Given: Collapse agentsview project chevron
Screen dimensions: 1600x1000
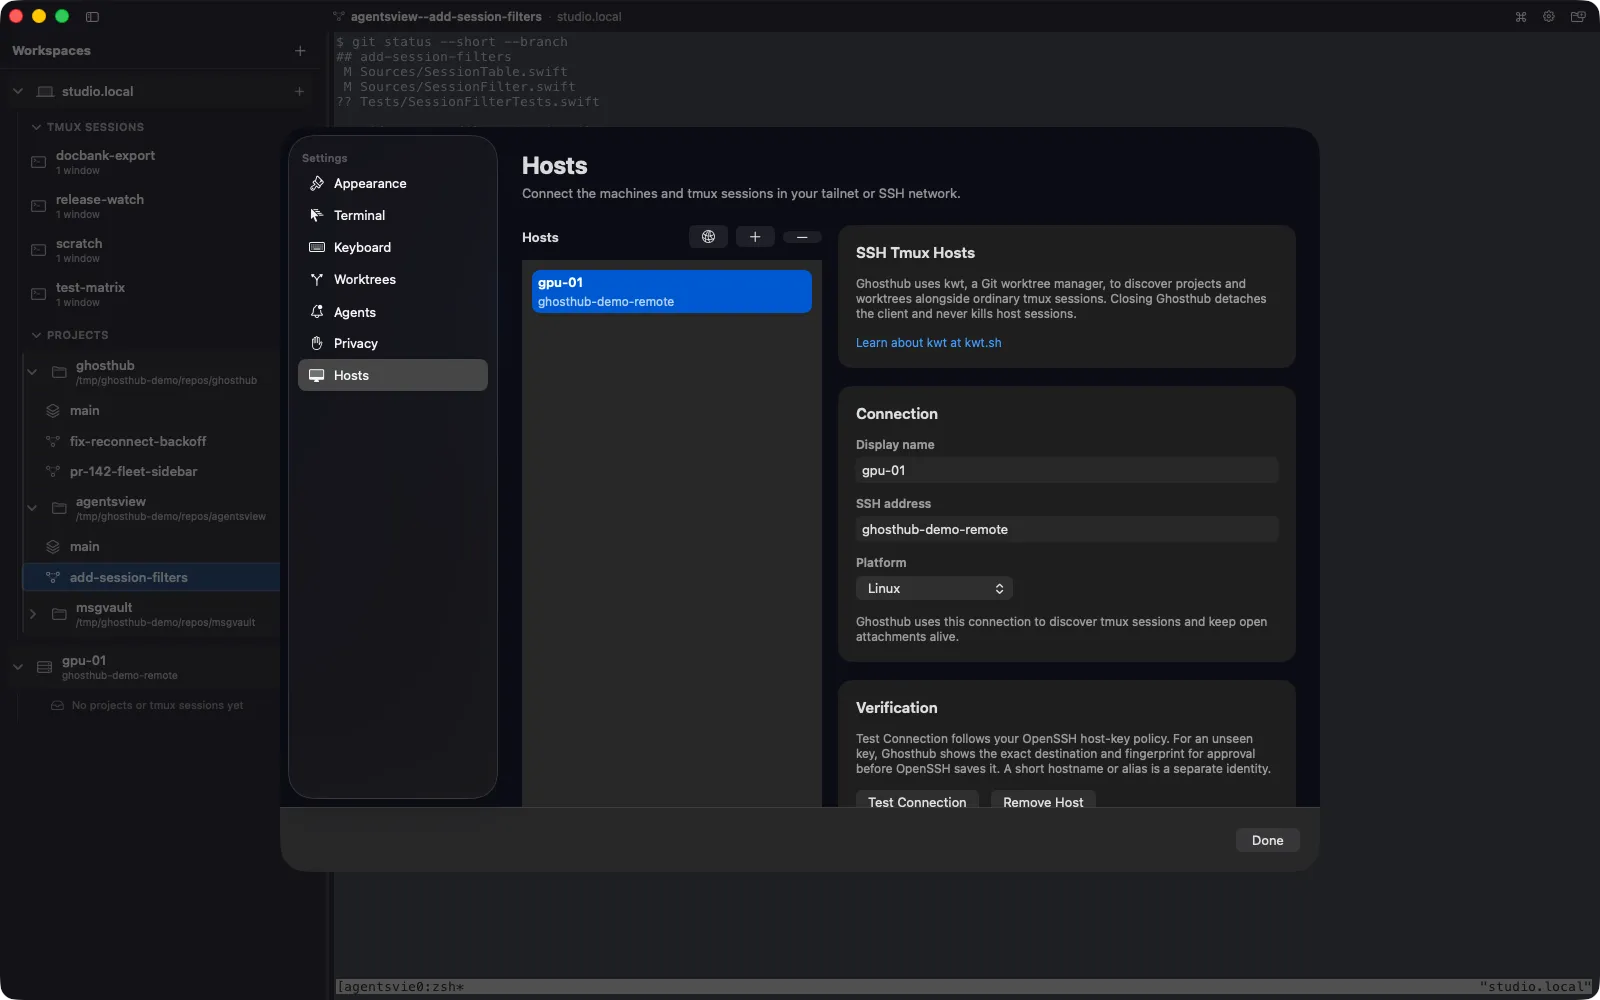Looking at the screenshot, I should click(32, 508).
